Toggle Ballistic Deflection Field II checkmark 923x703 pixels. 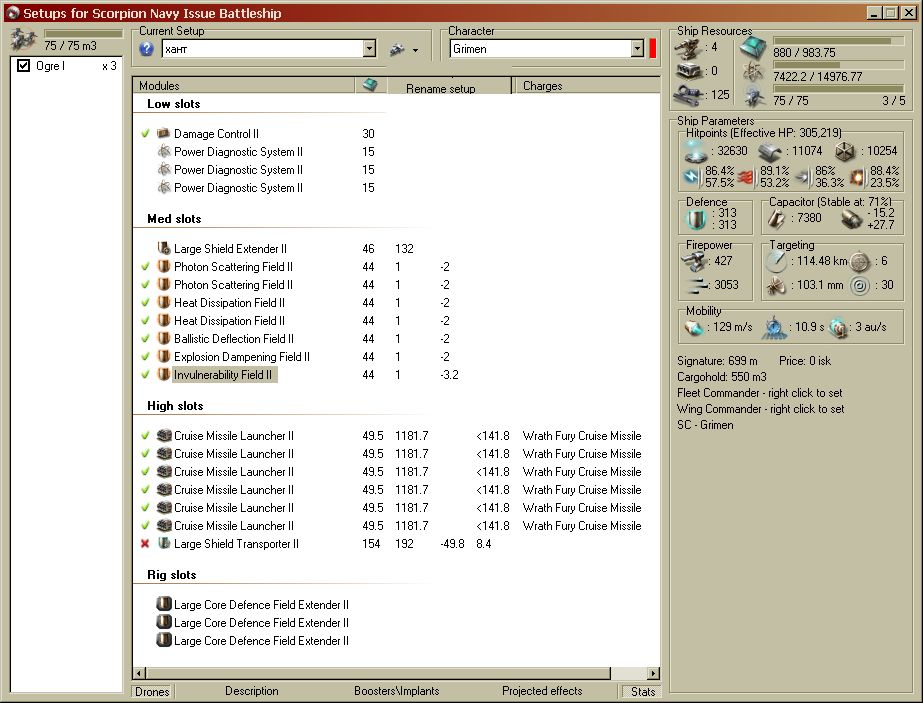tap(145, 339)
